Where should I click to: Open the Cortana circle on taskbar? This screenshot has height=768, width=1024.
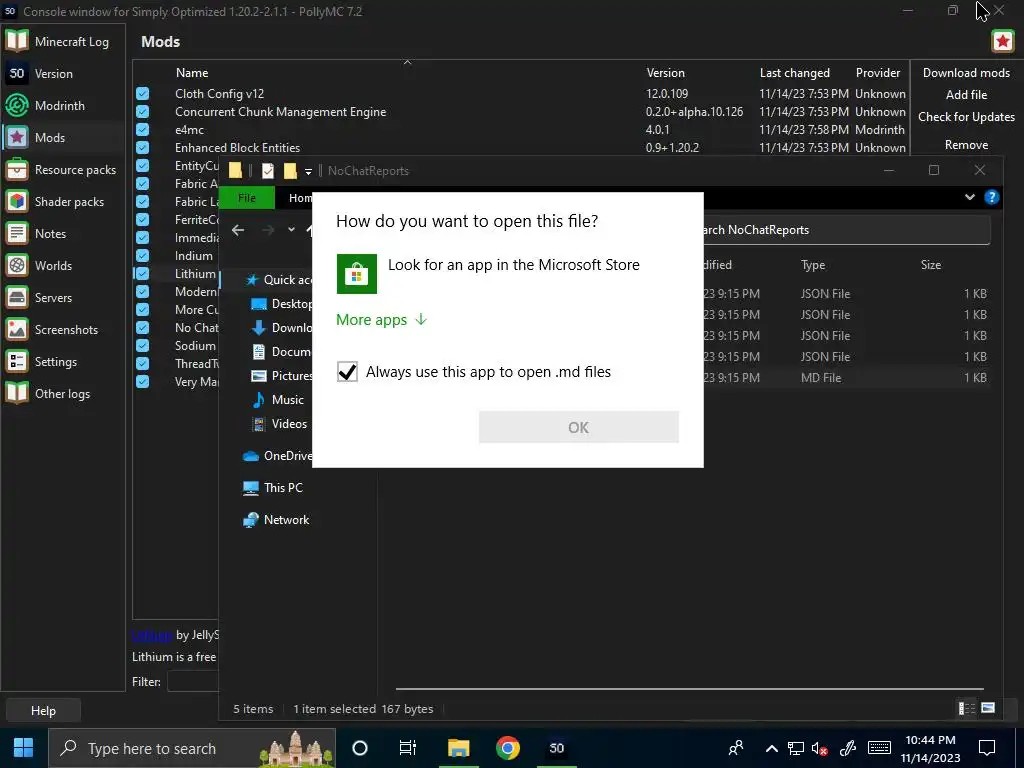click(x=360, y=748)
